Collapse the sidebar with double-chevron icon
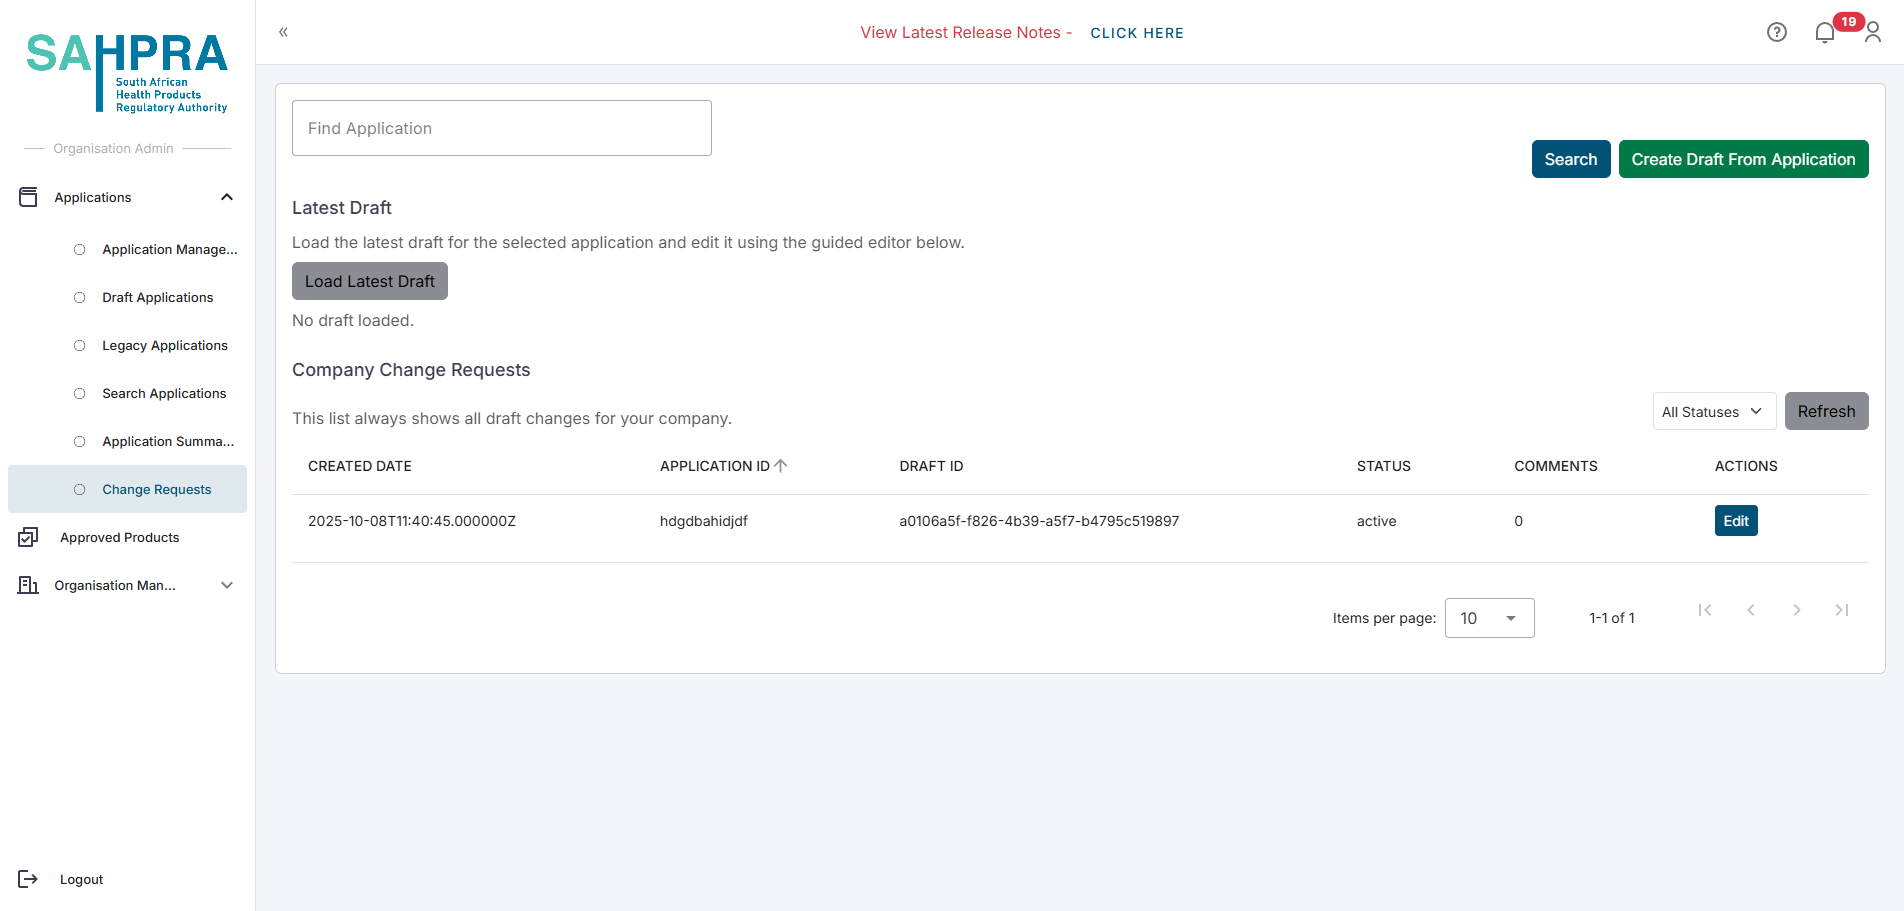Viewport: 1904px width, 911px height. (283, 32)
